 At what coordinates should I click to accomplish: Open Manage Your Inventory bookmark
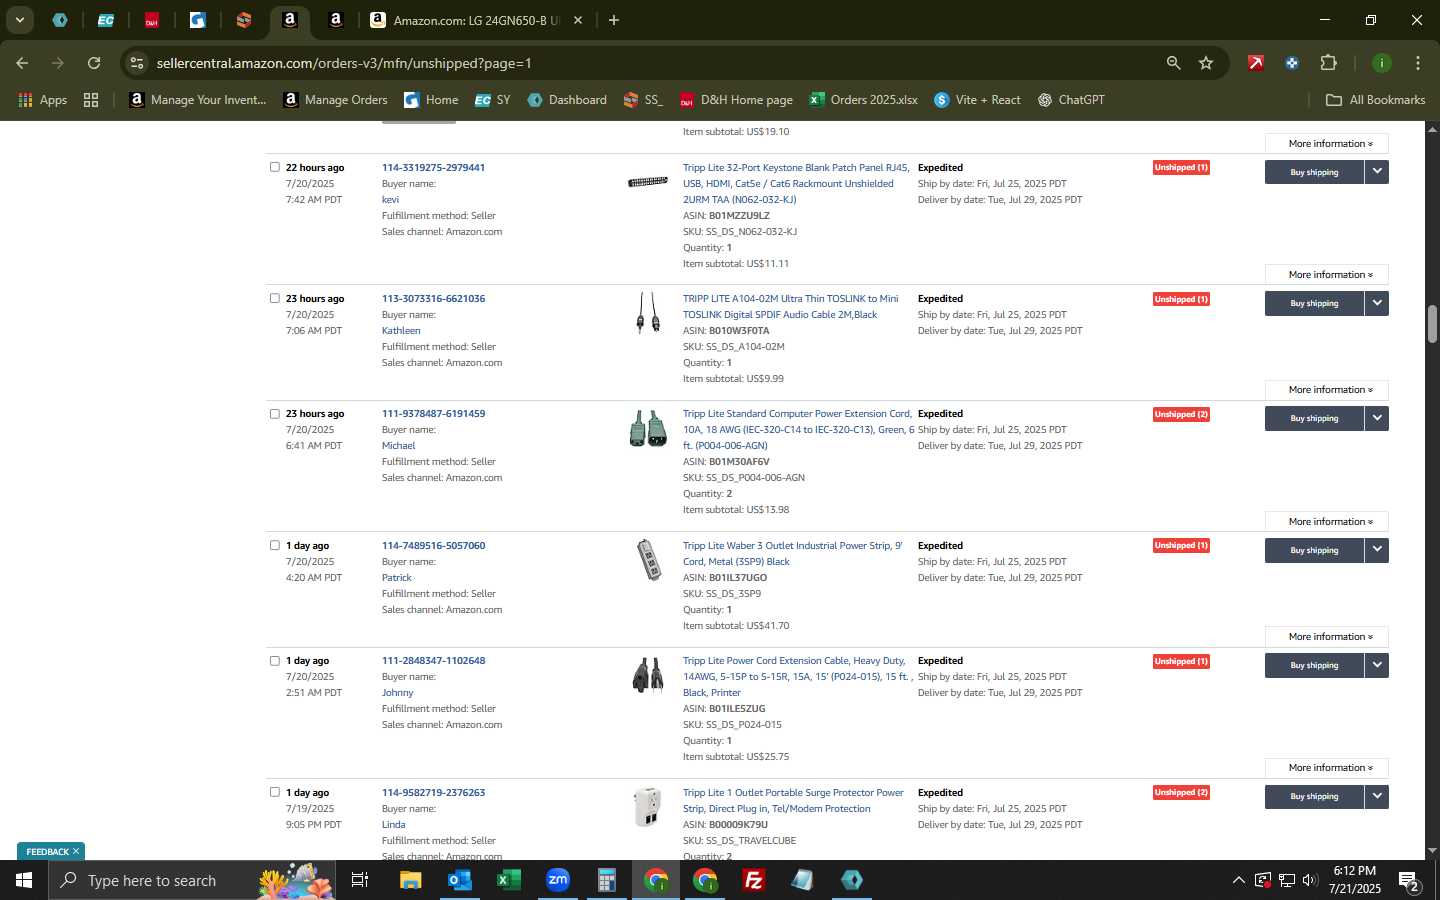tap(198, 100)
